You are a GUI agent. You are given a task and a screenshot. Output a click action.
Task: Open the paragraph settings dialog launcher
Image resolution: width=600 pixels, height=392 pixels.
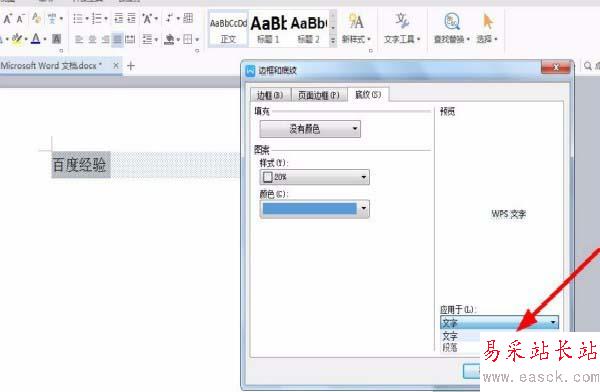pyautogui.click(x=197, y=50)
